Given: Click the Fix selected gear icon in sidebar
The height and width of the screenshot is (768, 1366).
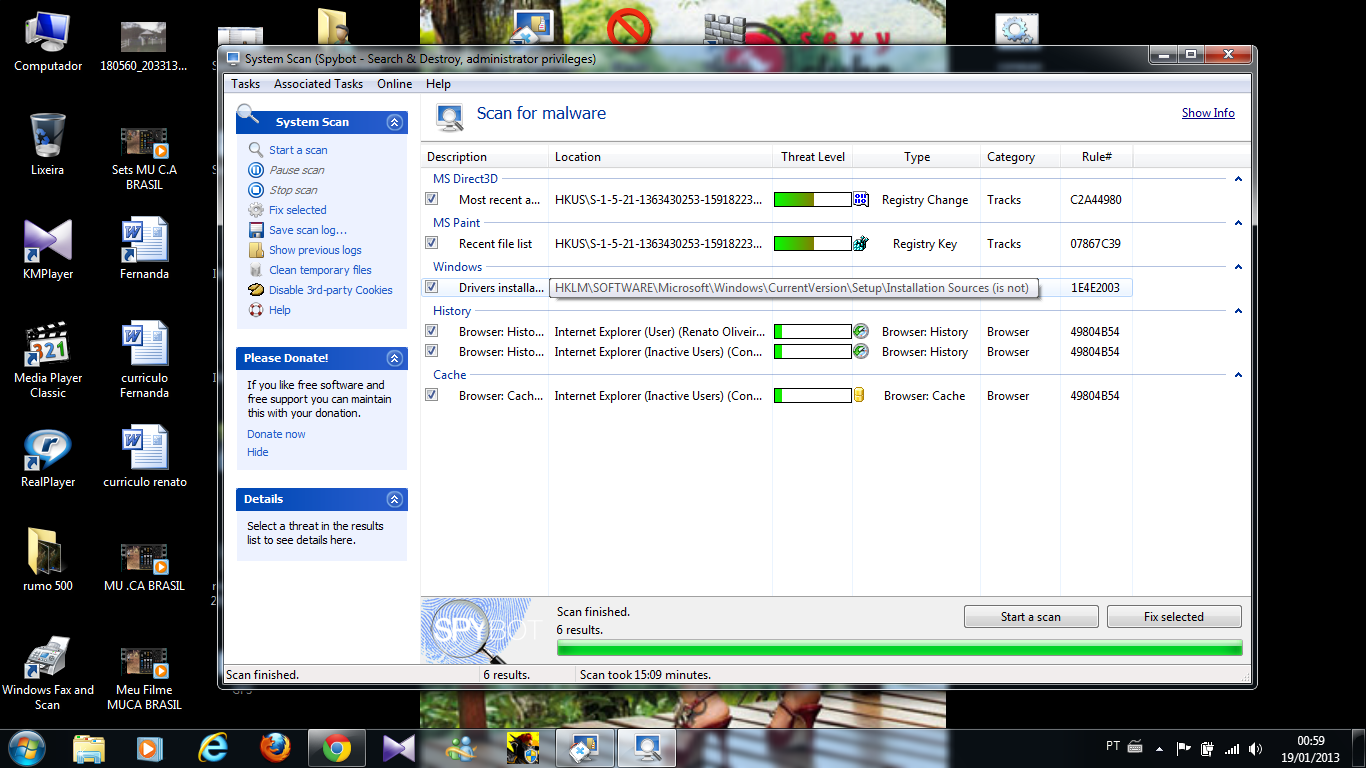Looking at the screenshot, I should pyautogui.click(x=256, y=210).
